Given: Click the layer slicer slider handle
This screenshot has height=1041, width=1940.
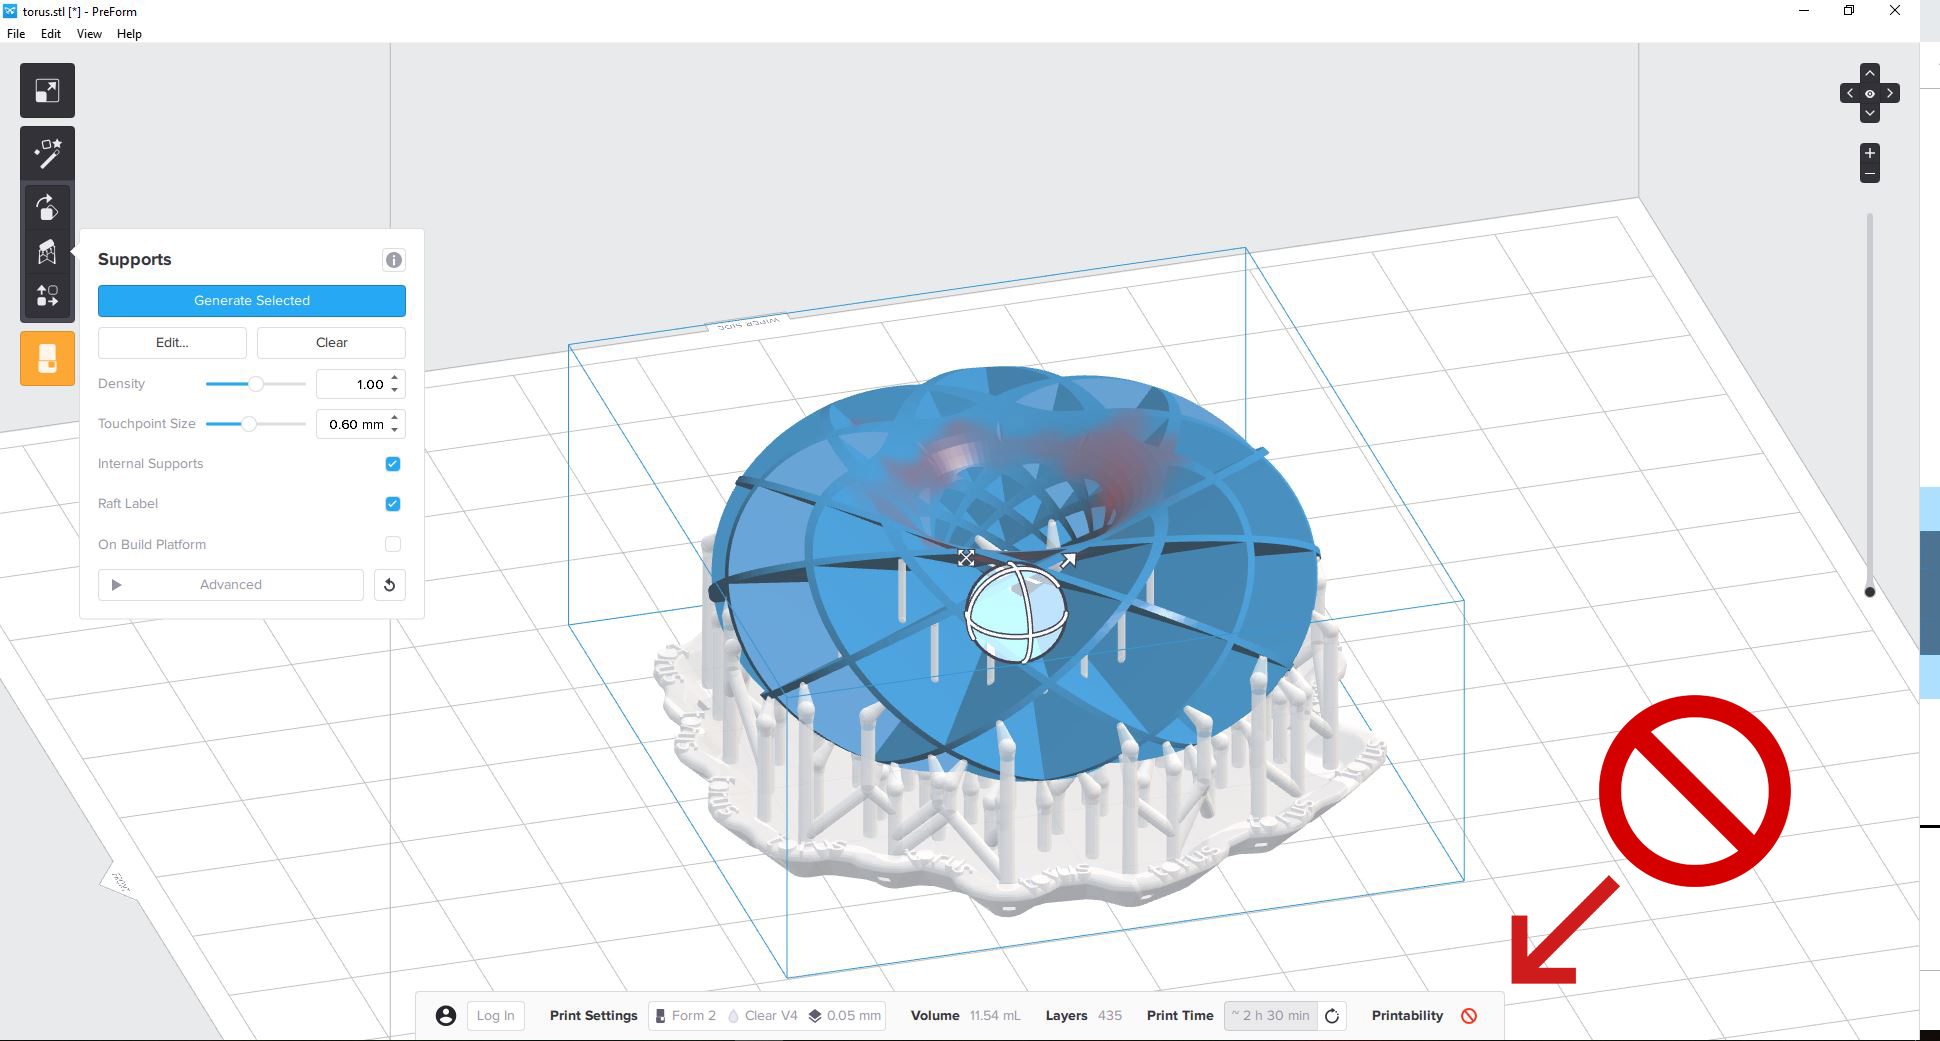Looking at the screenshot, I should tap(1870, 592).
